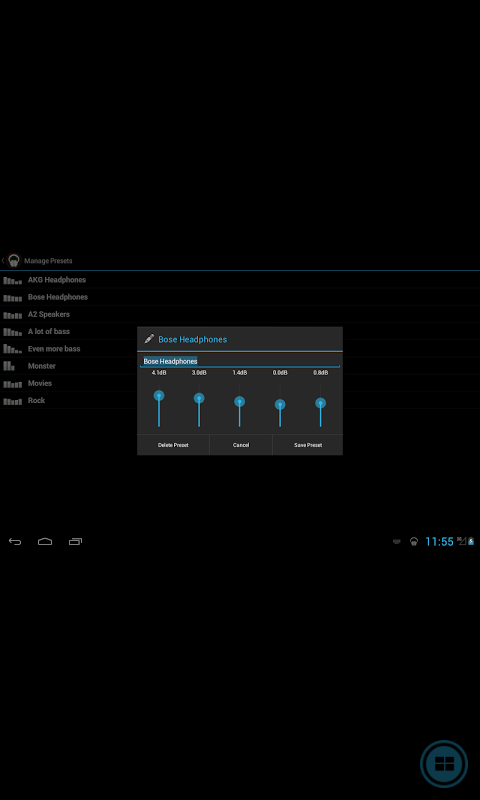Click the equalizer icon next to A lot of bass
This screenshot has width=480, height=800.
click(x=13, y=332)
